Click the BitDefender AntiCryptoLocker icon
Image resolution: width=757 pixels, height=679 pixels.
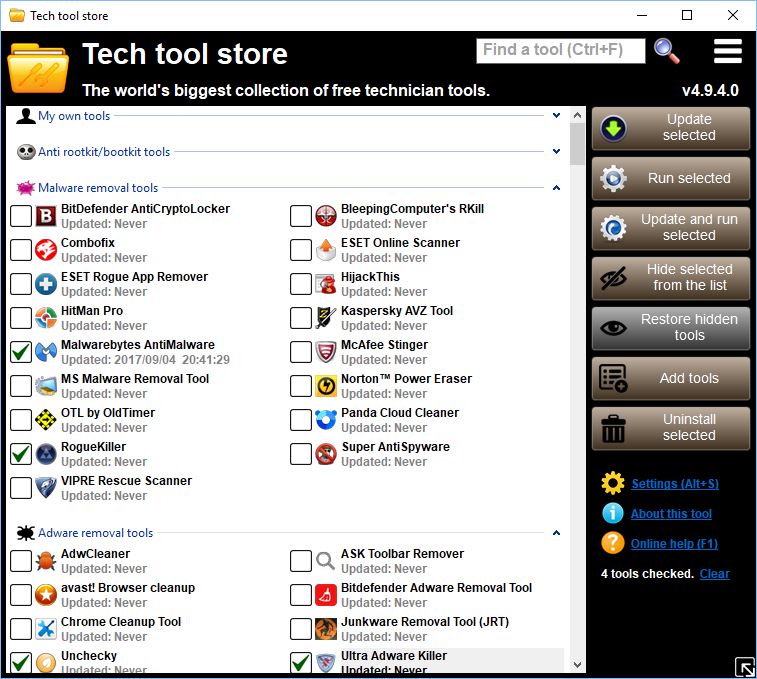coord(46,216)
